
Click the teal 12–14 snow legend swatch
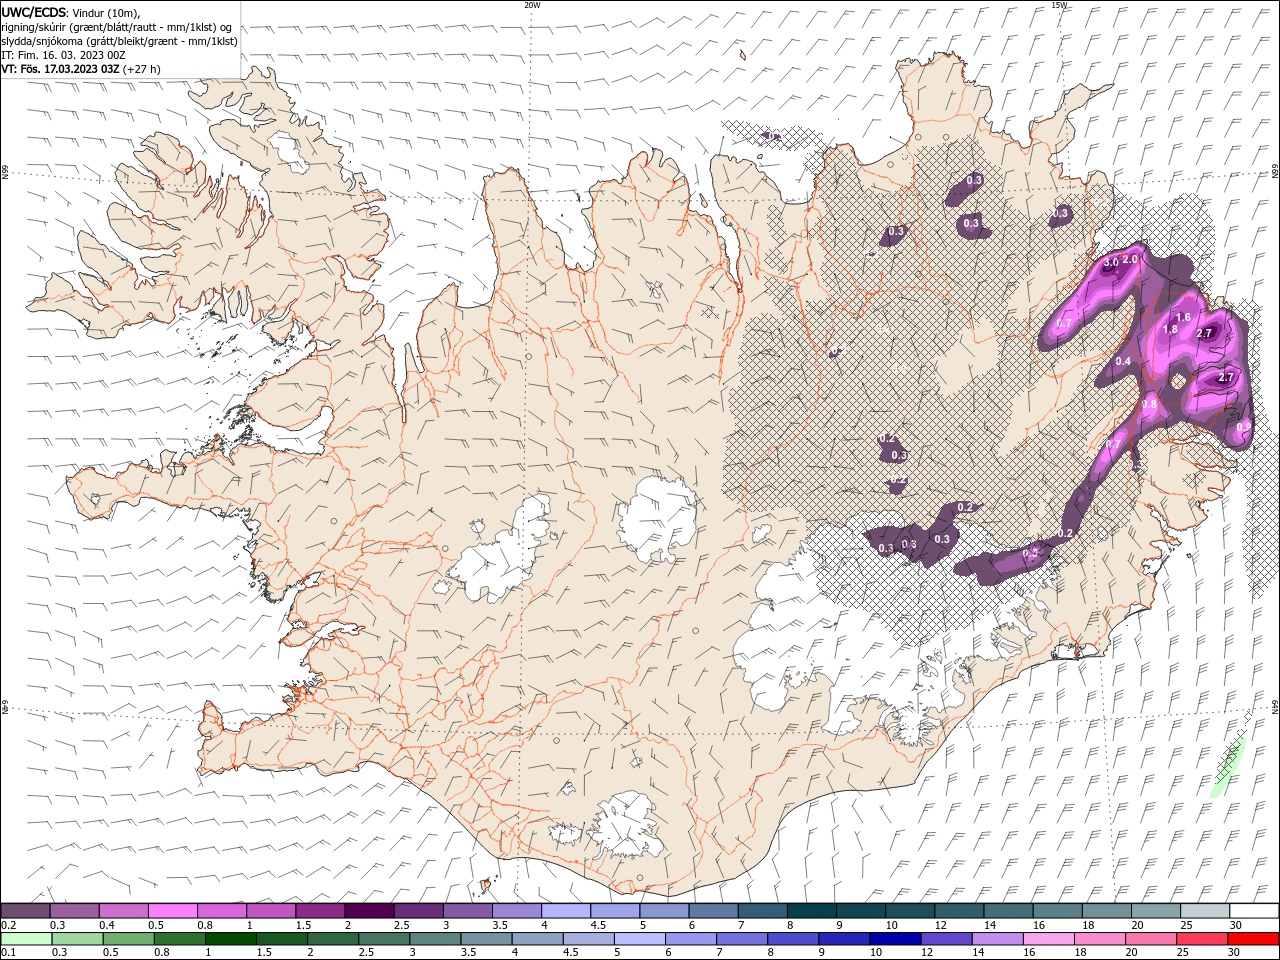[x=959, y=911]
